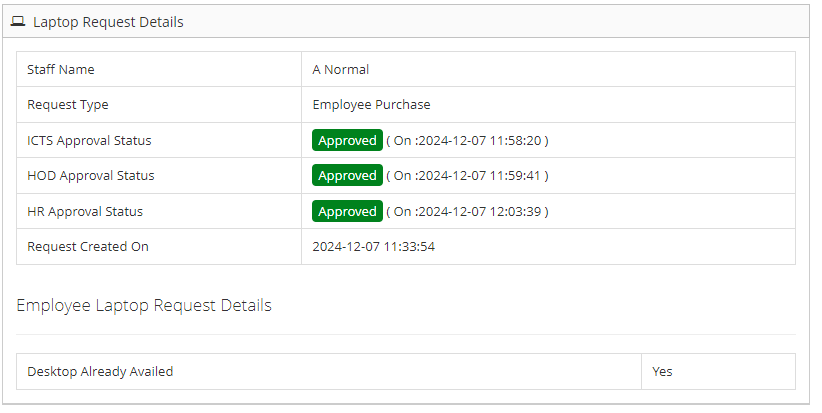Click the HR Approved status badge
822x413 pixels.
[347, 212]
